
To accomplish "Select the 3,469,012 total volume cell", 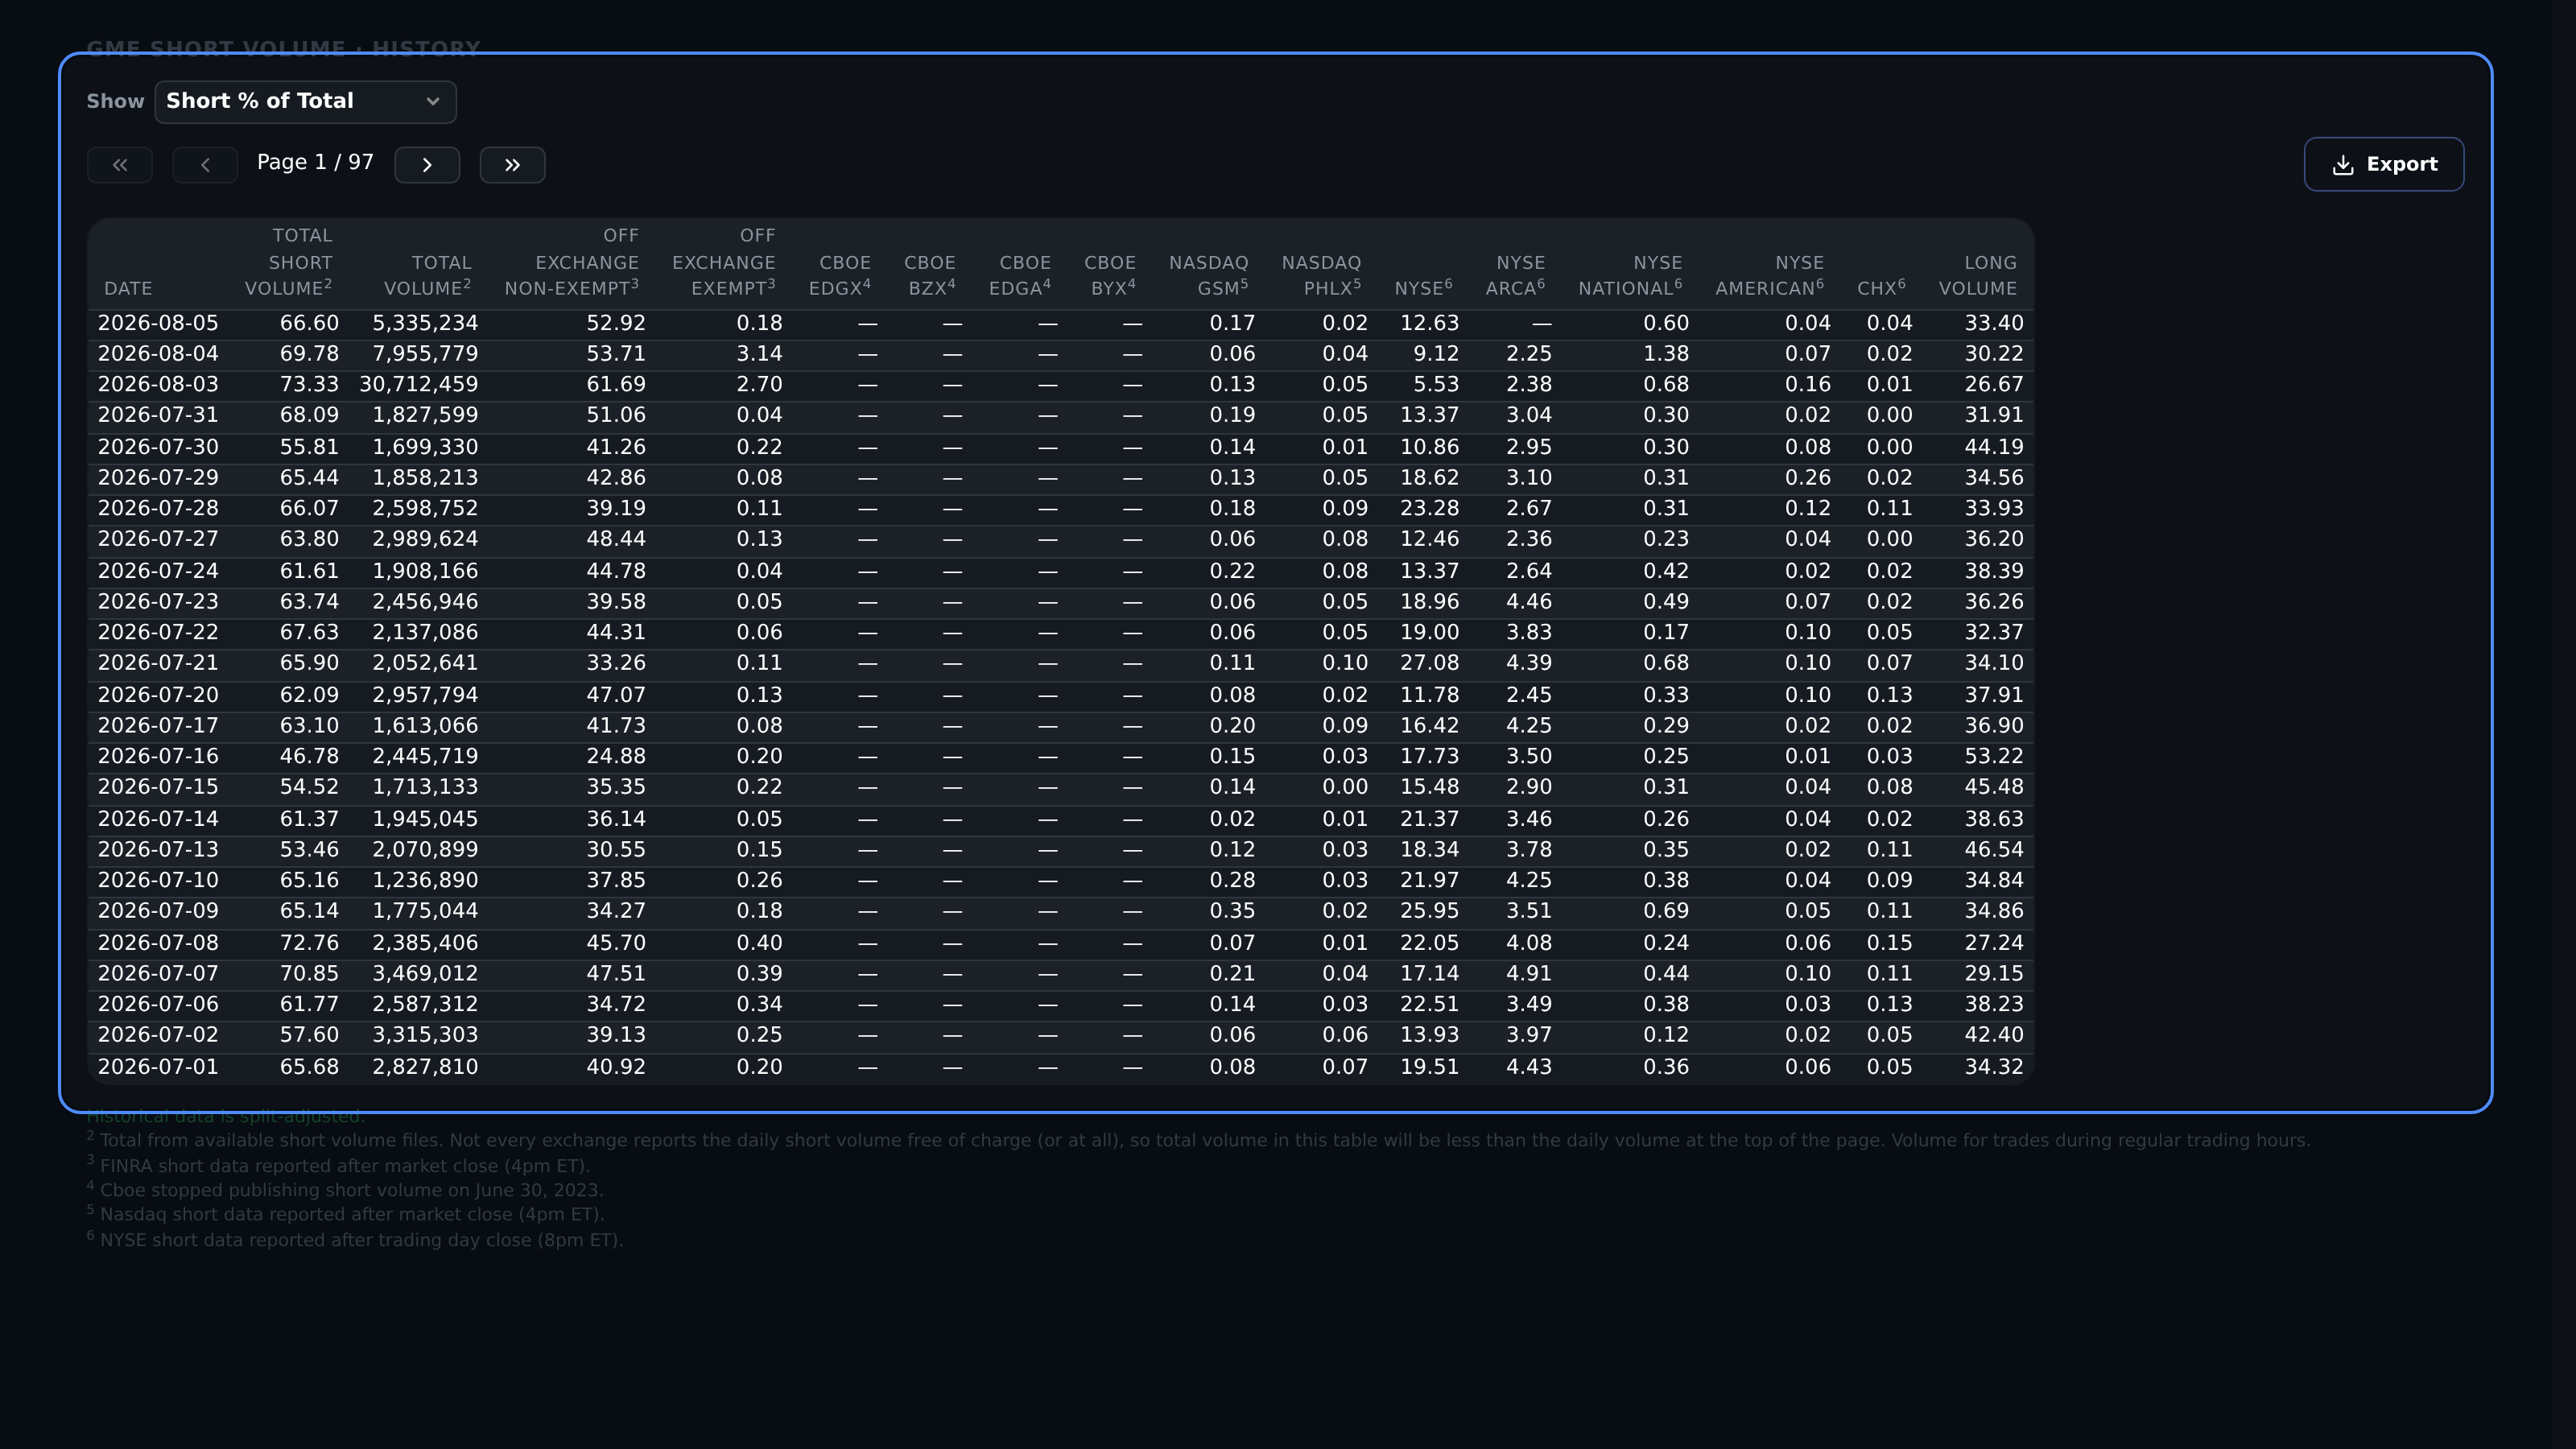I will click(x=425, y=974).
